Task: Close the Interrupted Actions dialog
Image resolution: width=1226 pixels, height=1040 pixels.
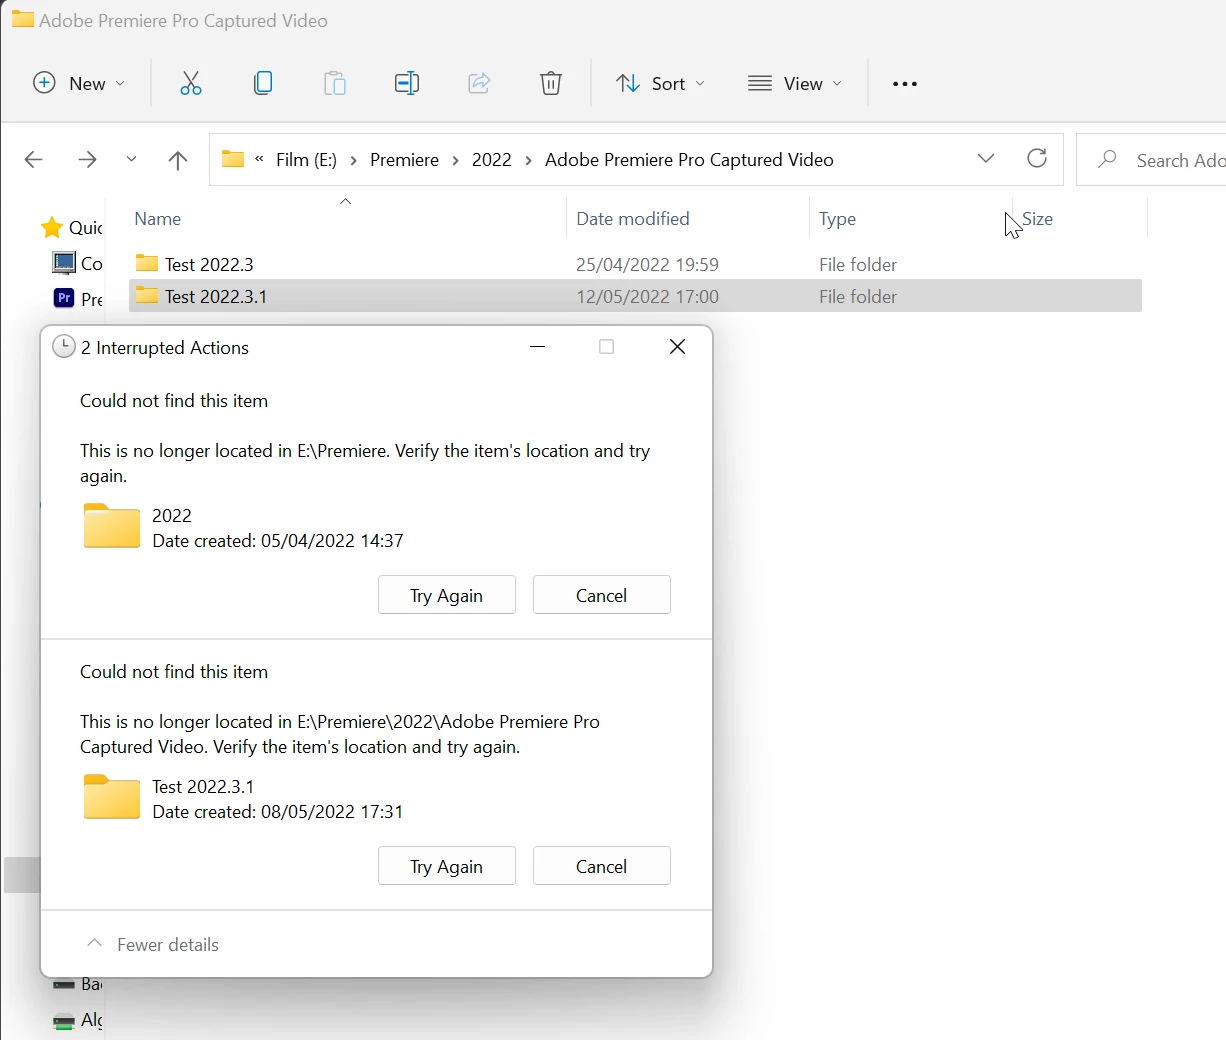Action: click(677, 347)
